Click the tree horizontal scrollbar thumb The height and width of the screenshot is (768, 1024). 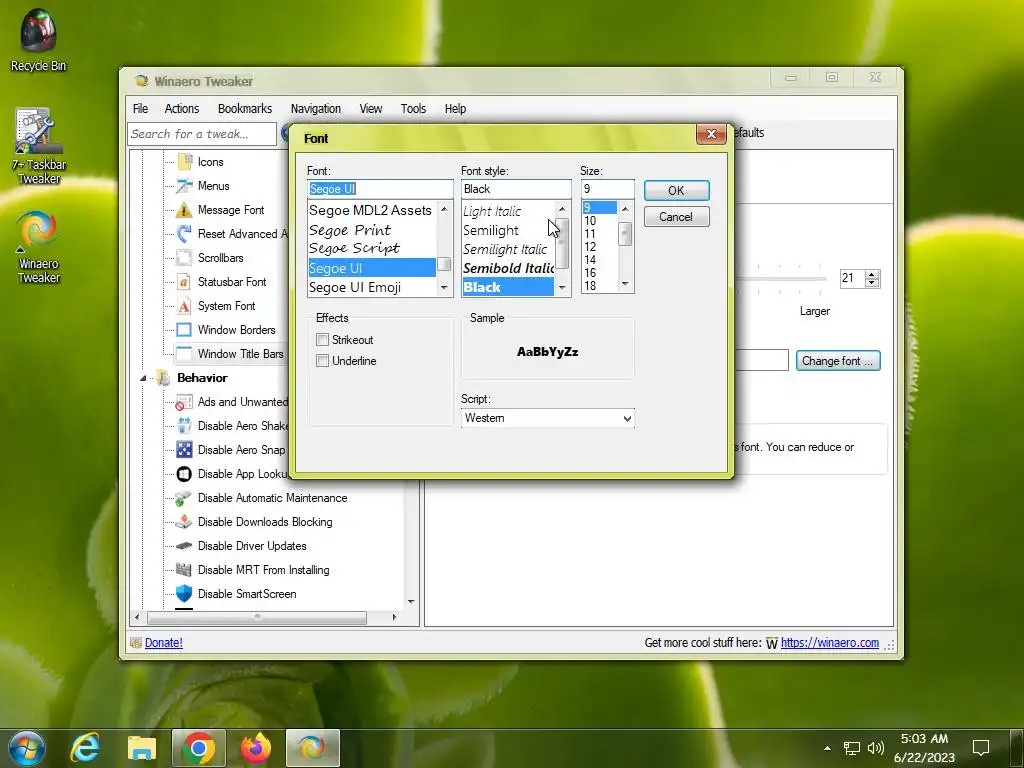[x=257, y=617]
